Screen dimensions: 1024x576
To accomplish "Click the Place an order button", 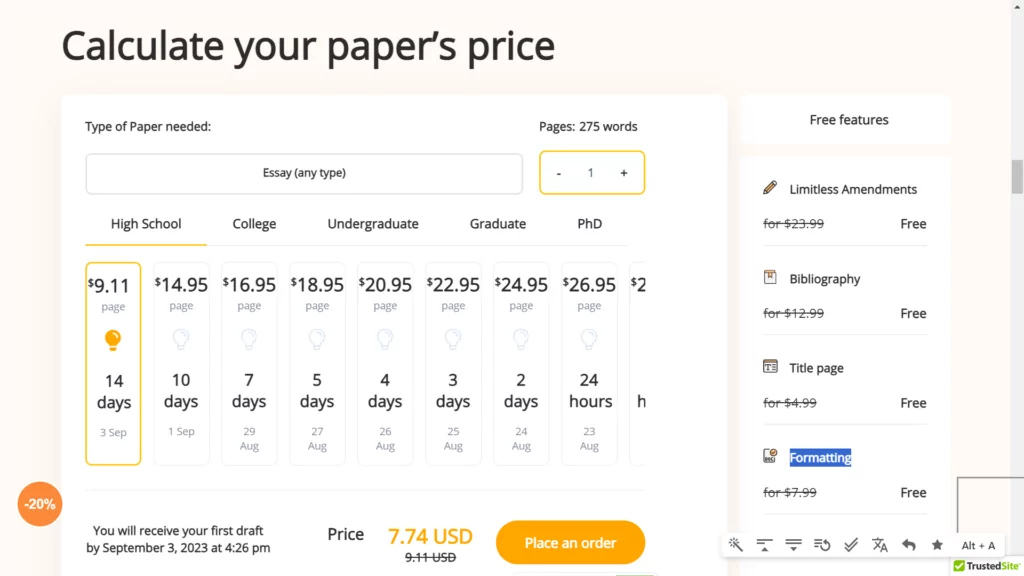I will tap(570, 543).
